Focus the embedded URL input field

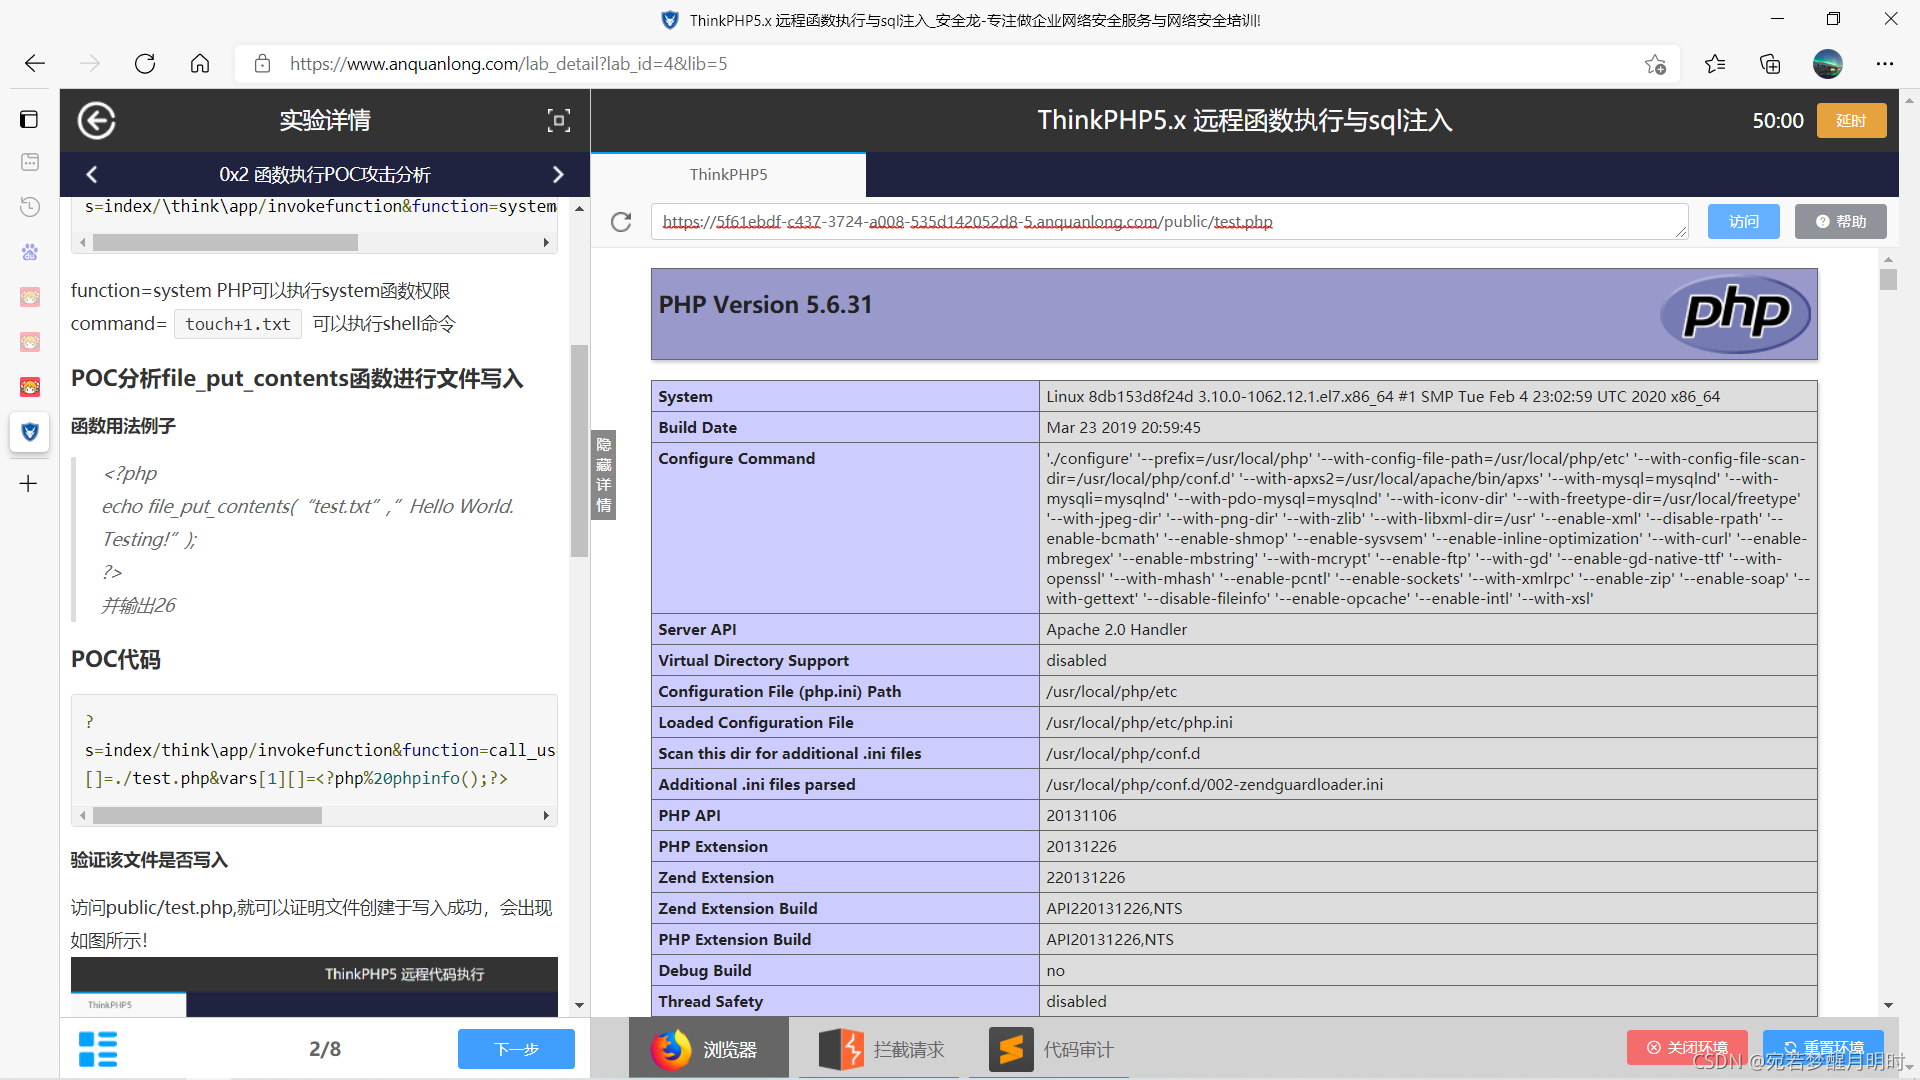pos(1169,222)
